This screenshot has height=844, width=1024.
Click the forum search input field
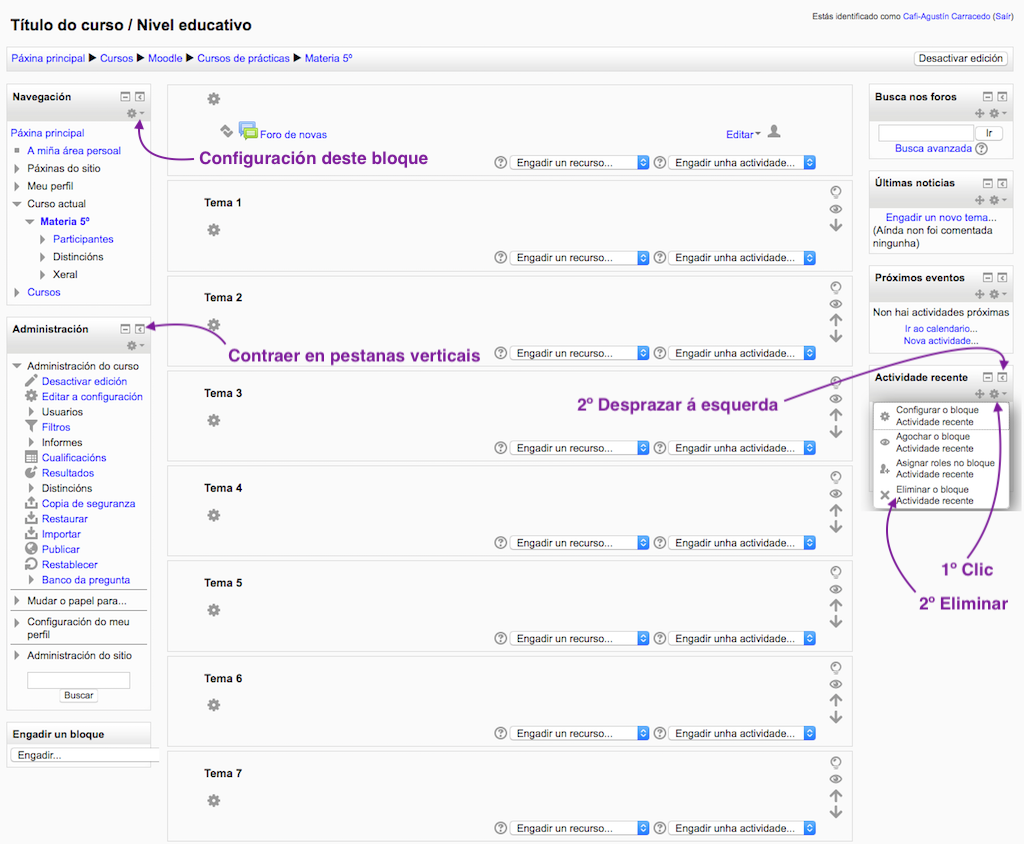click(x=925, y=133)
